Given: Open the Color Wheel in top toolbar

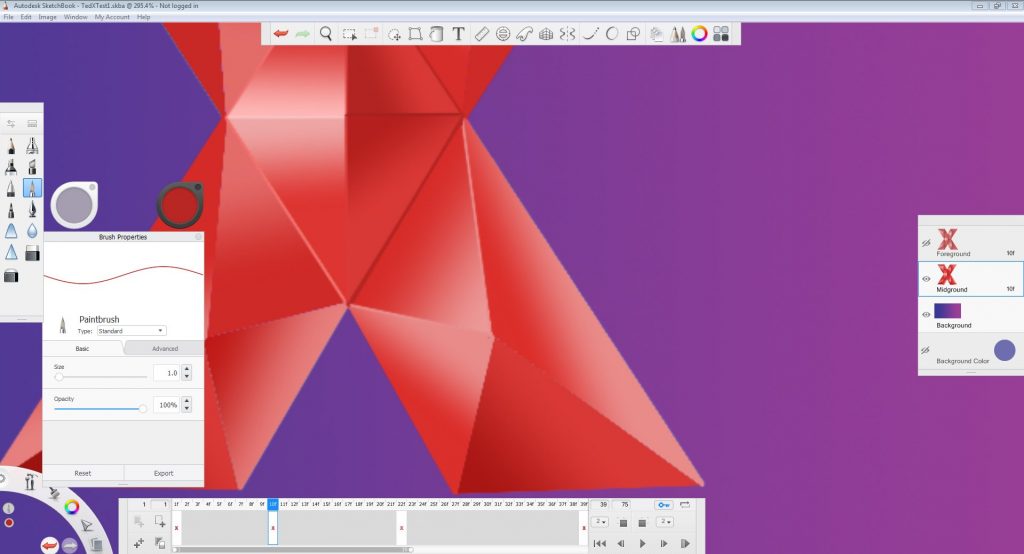Looking at the screenshot, I should (x=699, y=34).
